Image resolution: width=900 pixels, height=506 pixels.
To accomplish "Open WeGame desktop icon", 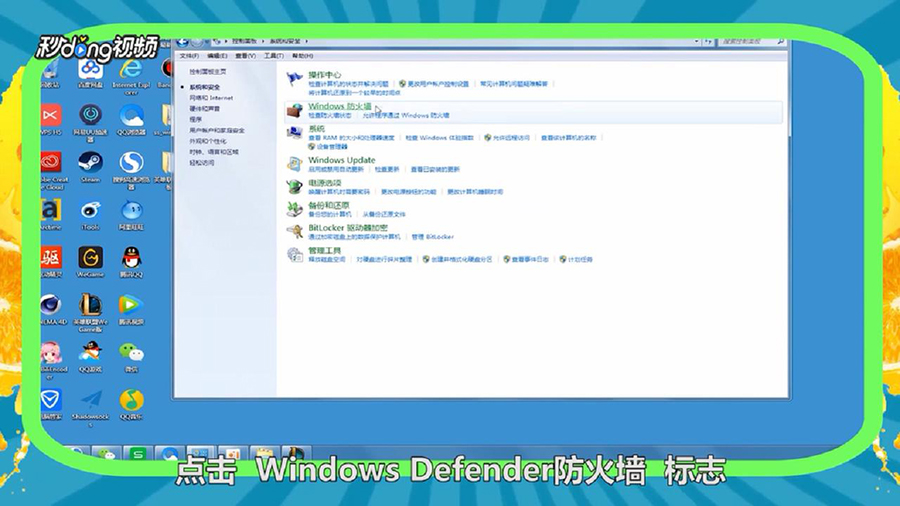I will click(x=91, y=258).
